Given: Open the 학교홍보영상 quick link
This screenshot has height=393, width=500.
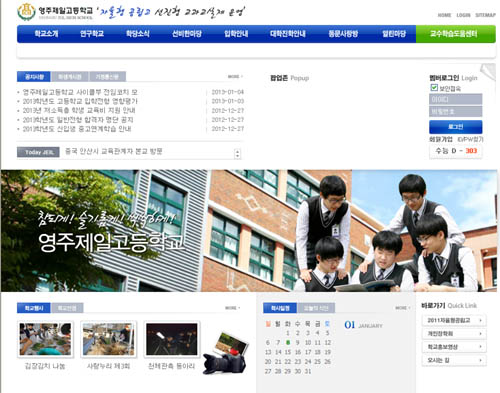Looking at the screenshot, I should (454, 347).
